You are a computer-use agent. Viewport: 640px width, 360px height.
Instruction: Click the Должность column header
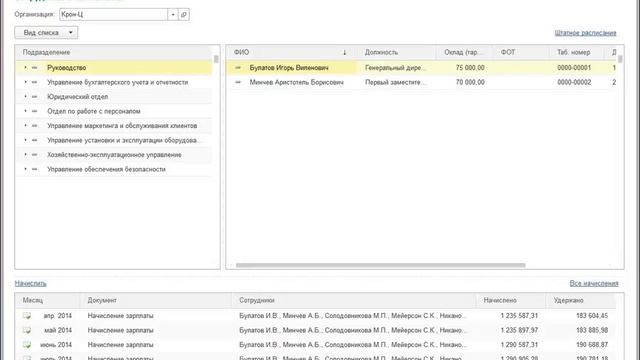point(396,52)
